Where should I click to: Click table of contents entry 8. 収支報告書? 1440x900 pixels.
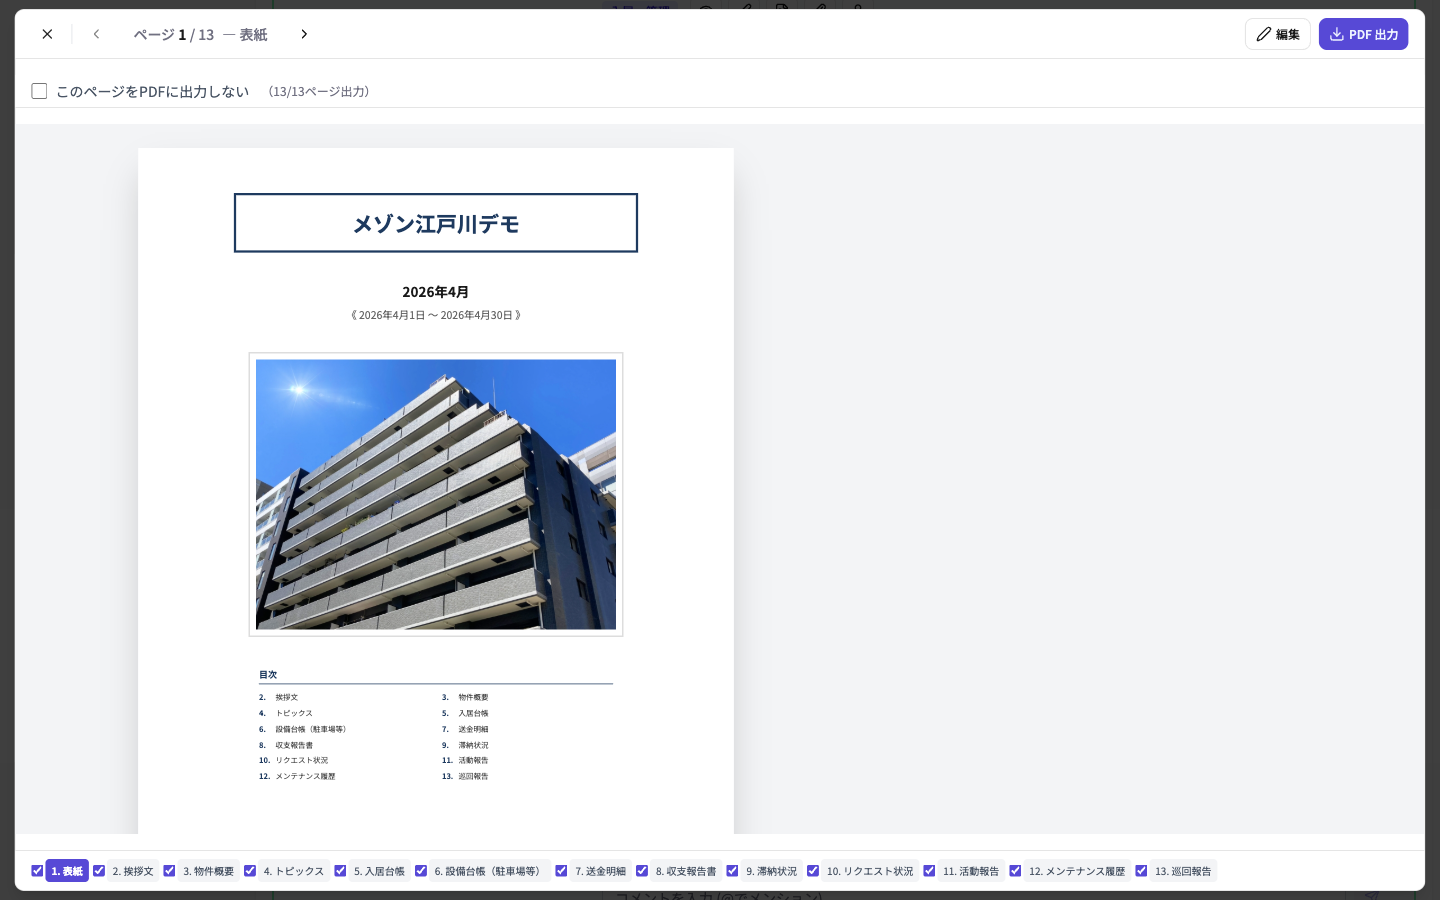(286, 745)
